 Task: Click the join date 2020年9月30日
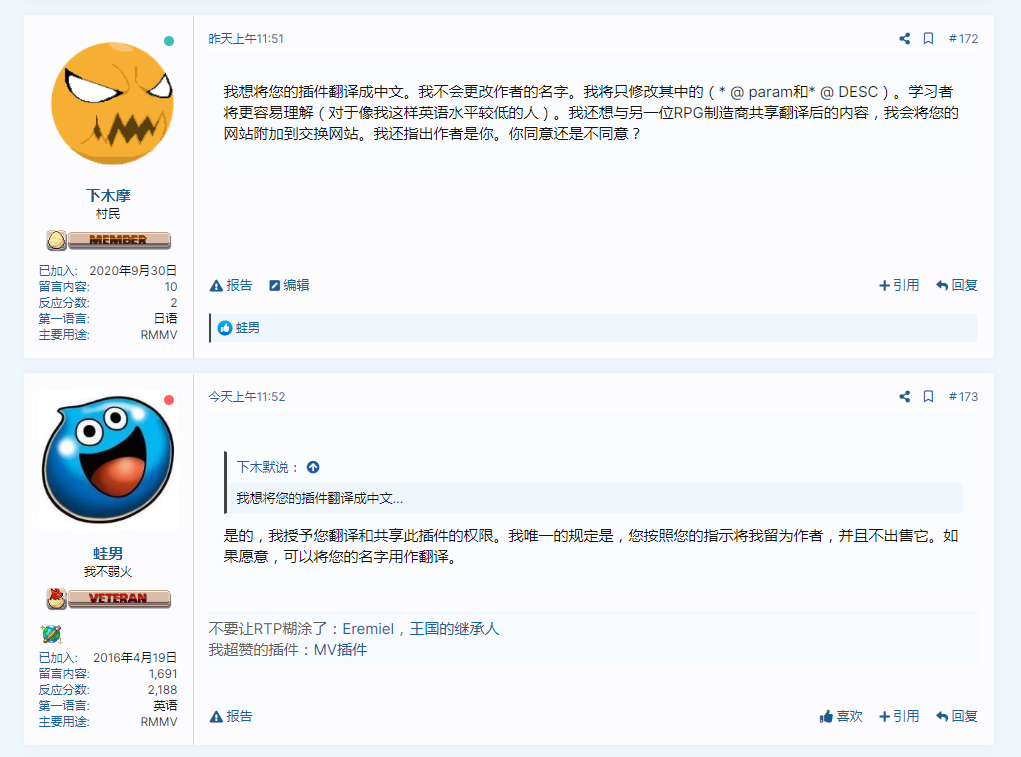point(133,271)
